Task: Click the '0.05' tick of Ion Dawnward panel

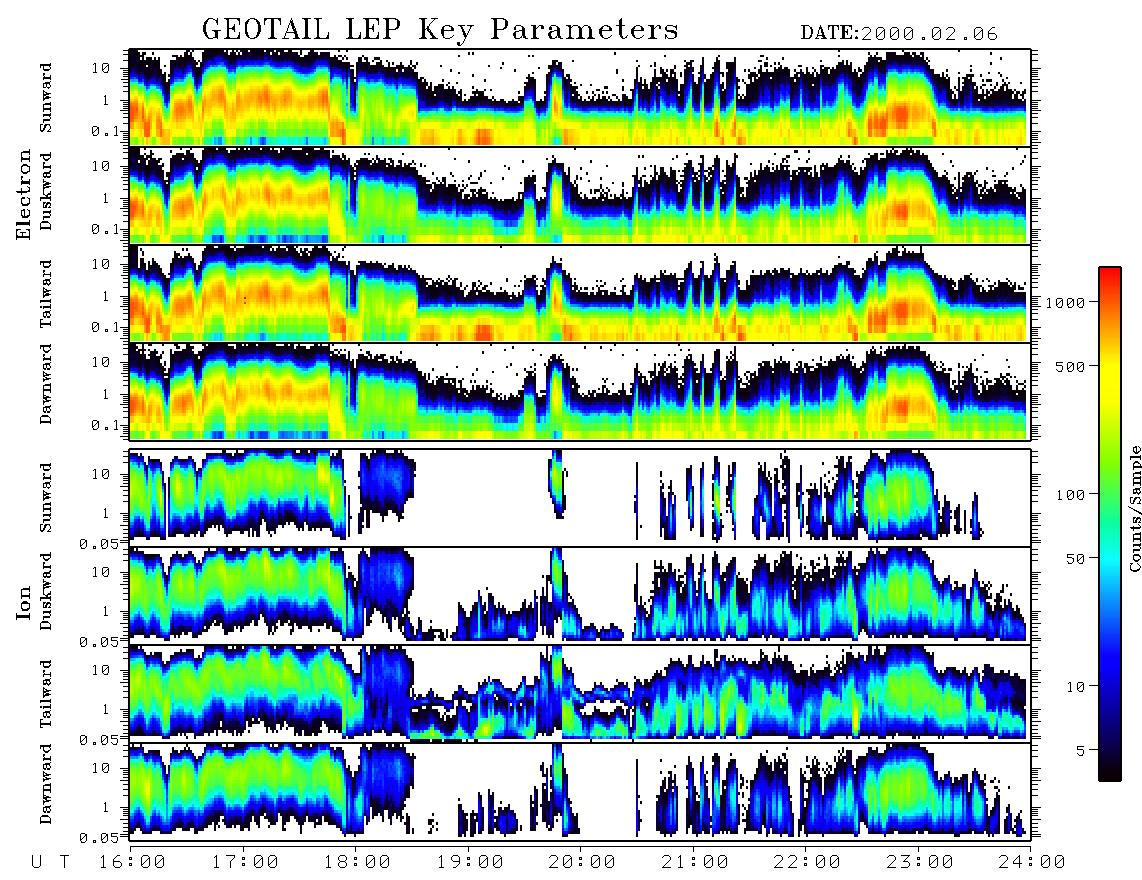Action: point(100,838)
